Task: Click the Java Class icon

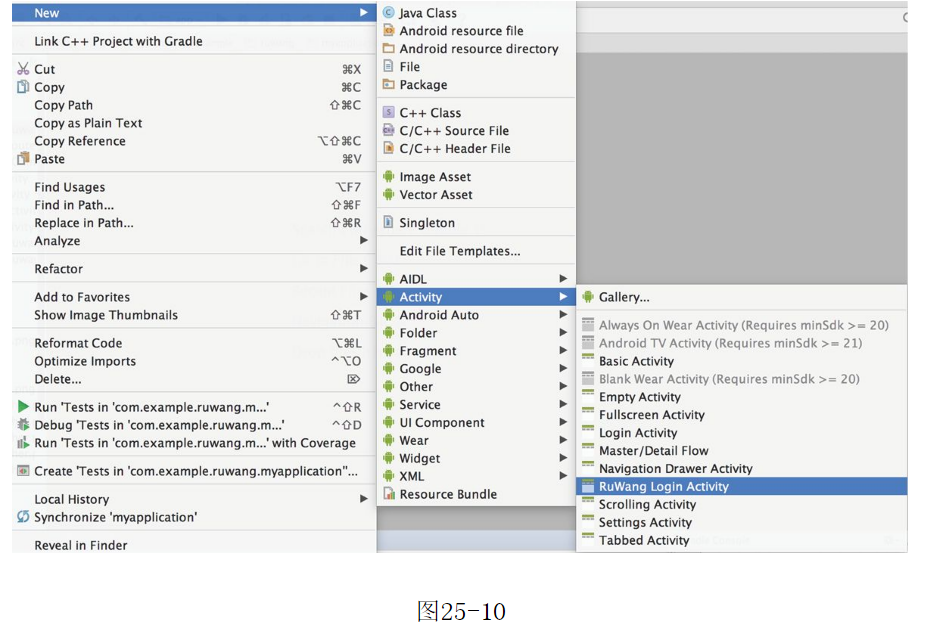Action: pos(388,13)
